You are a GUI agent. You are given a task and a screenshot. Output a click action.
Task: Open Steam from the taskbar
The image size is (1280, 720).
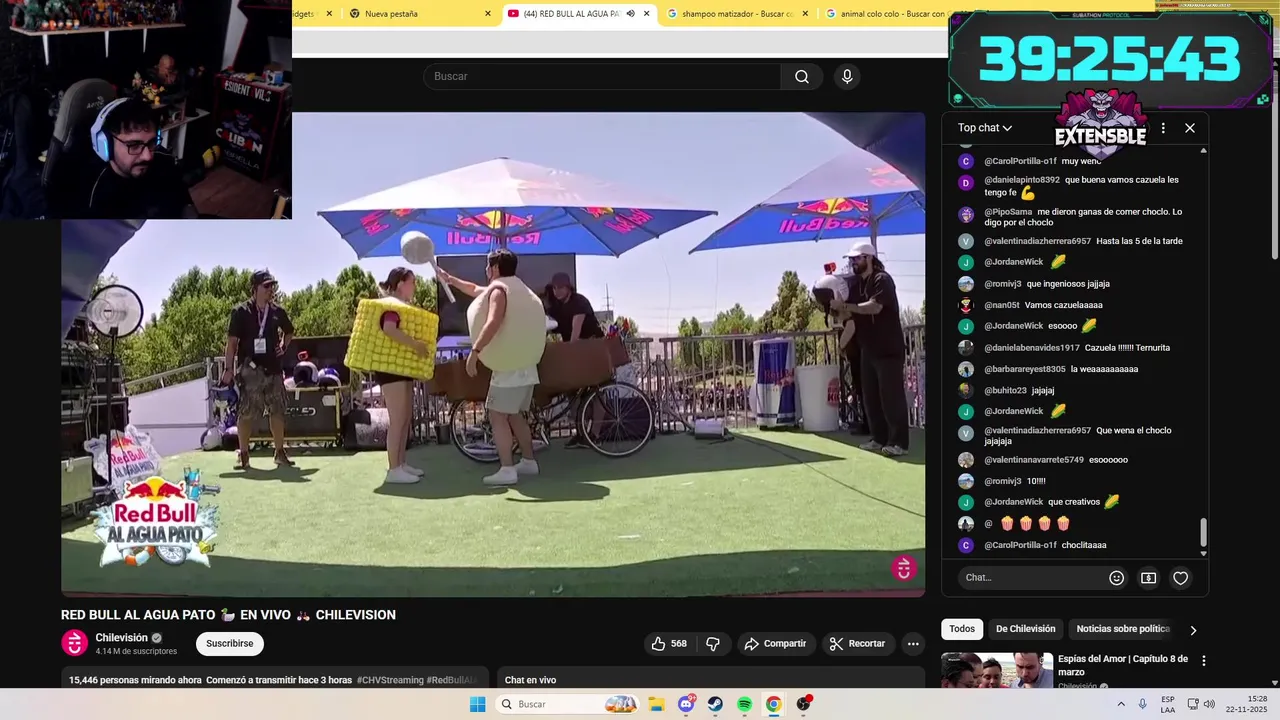pyautogui.click(x=715, y=704)
